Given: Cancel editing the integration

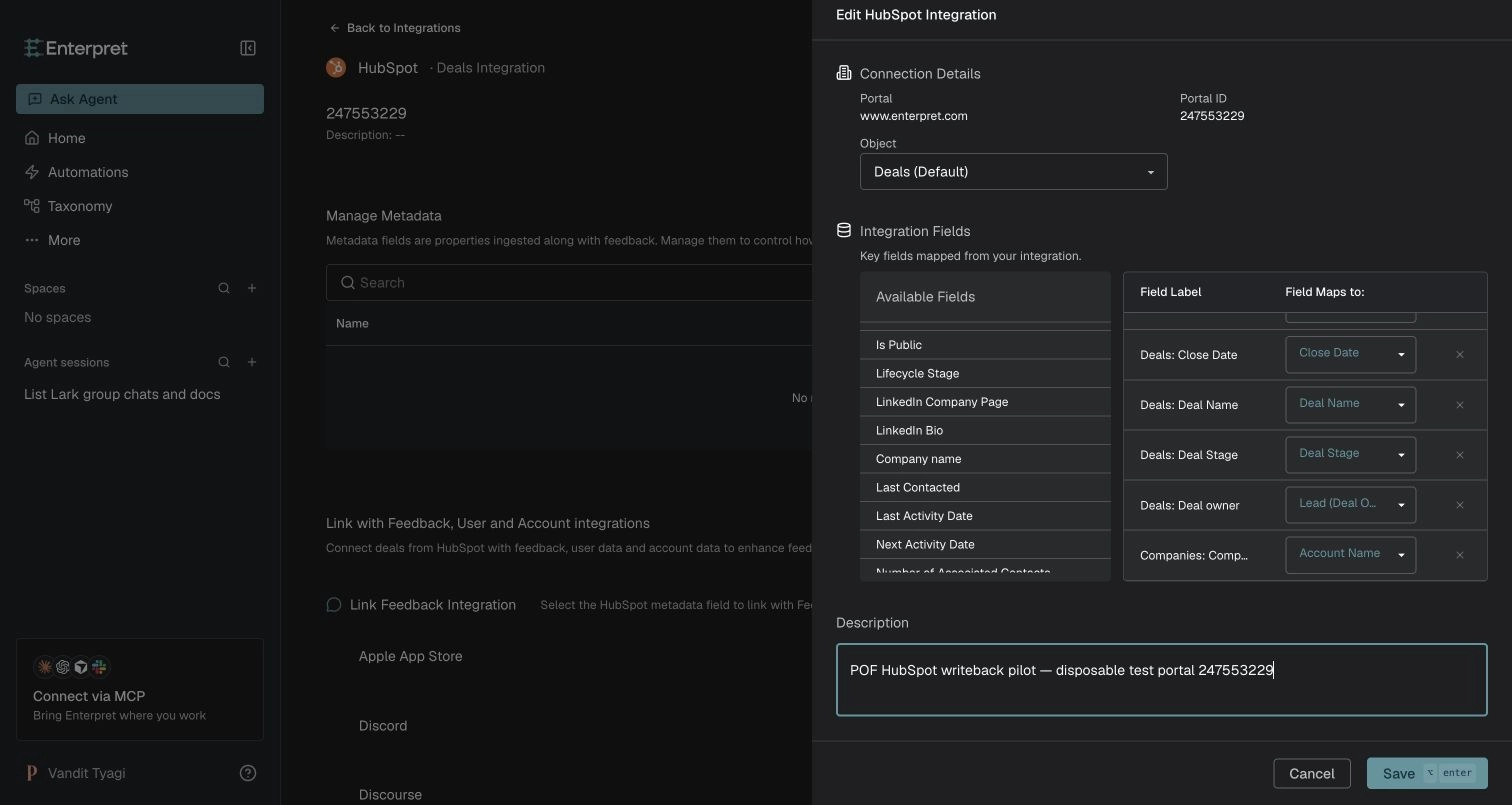Looking at the screenshot, I should [1312, 773].
